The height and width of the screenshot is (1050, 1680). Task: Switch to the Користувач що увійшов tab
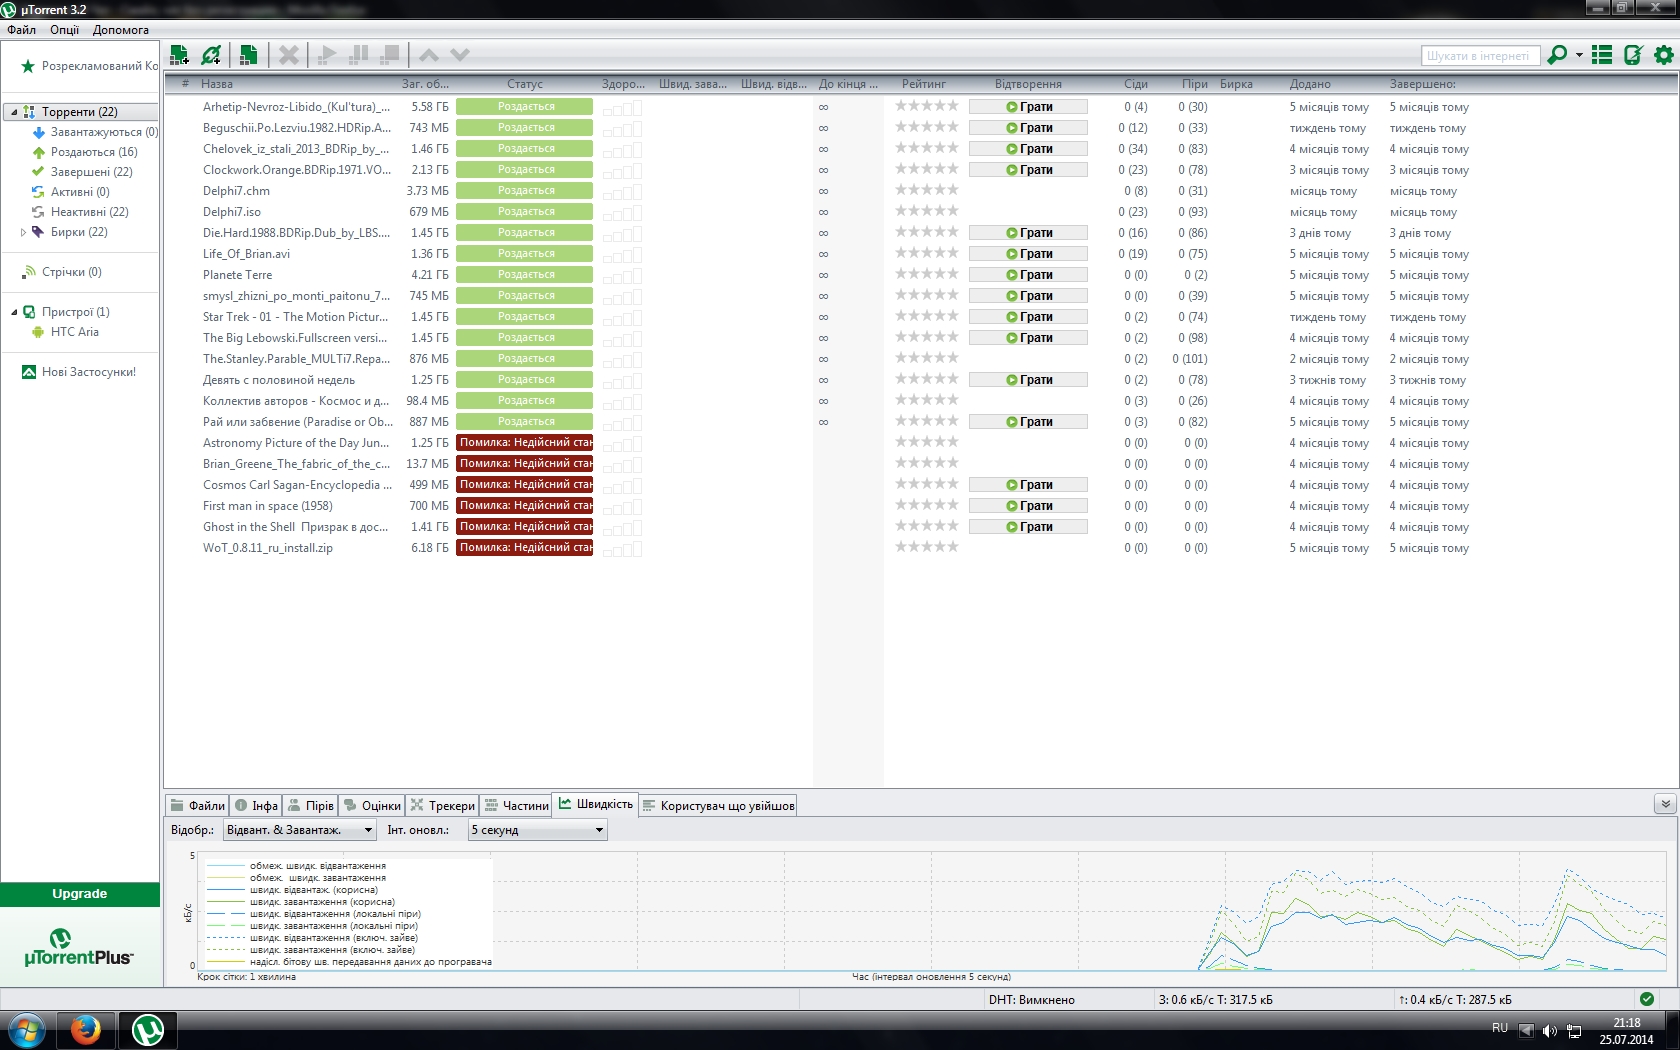(x=718, y=805)
